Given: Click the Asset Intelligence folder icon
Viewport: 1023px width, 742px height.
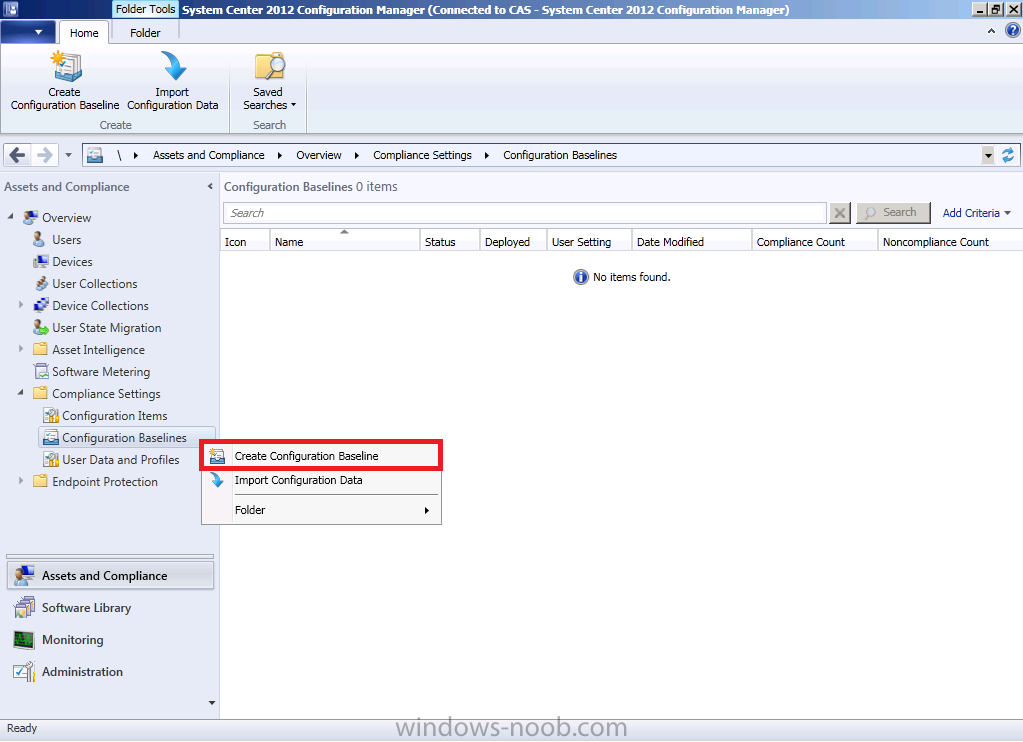Looking at the screenshot, I should (x=40, y=349).
